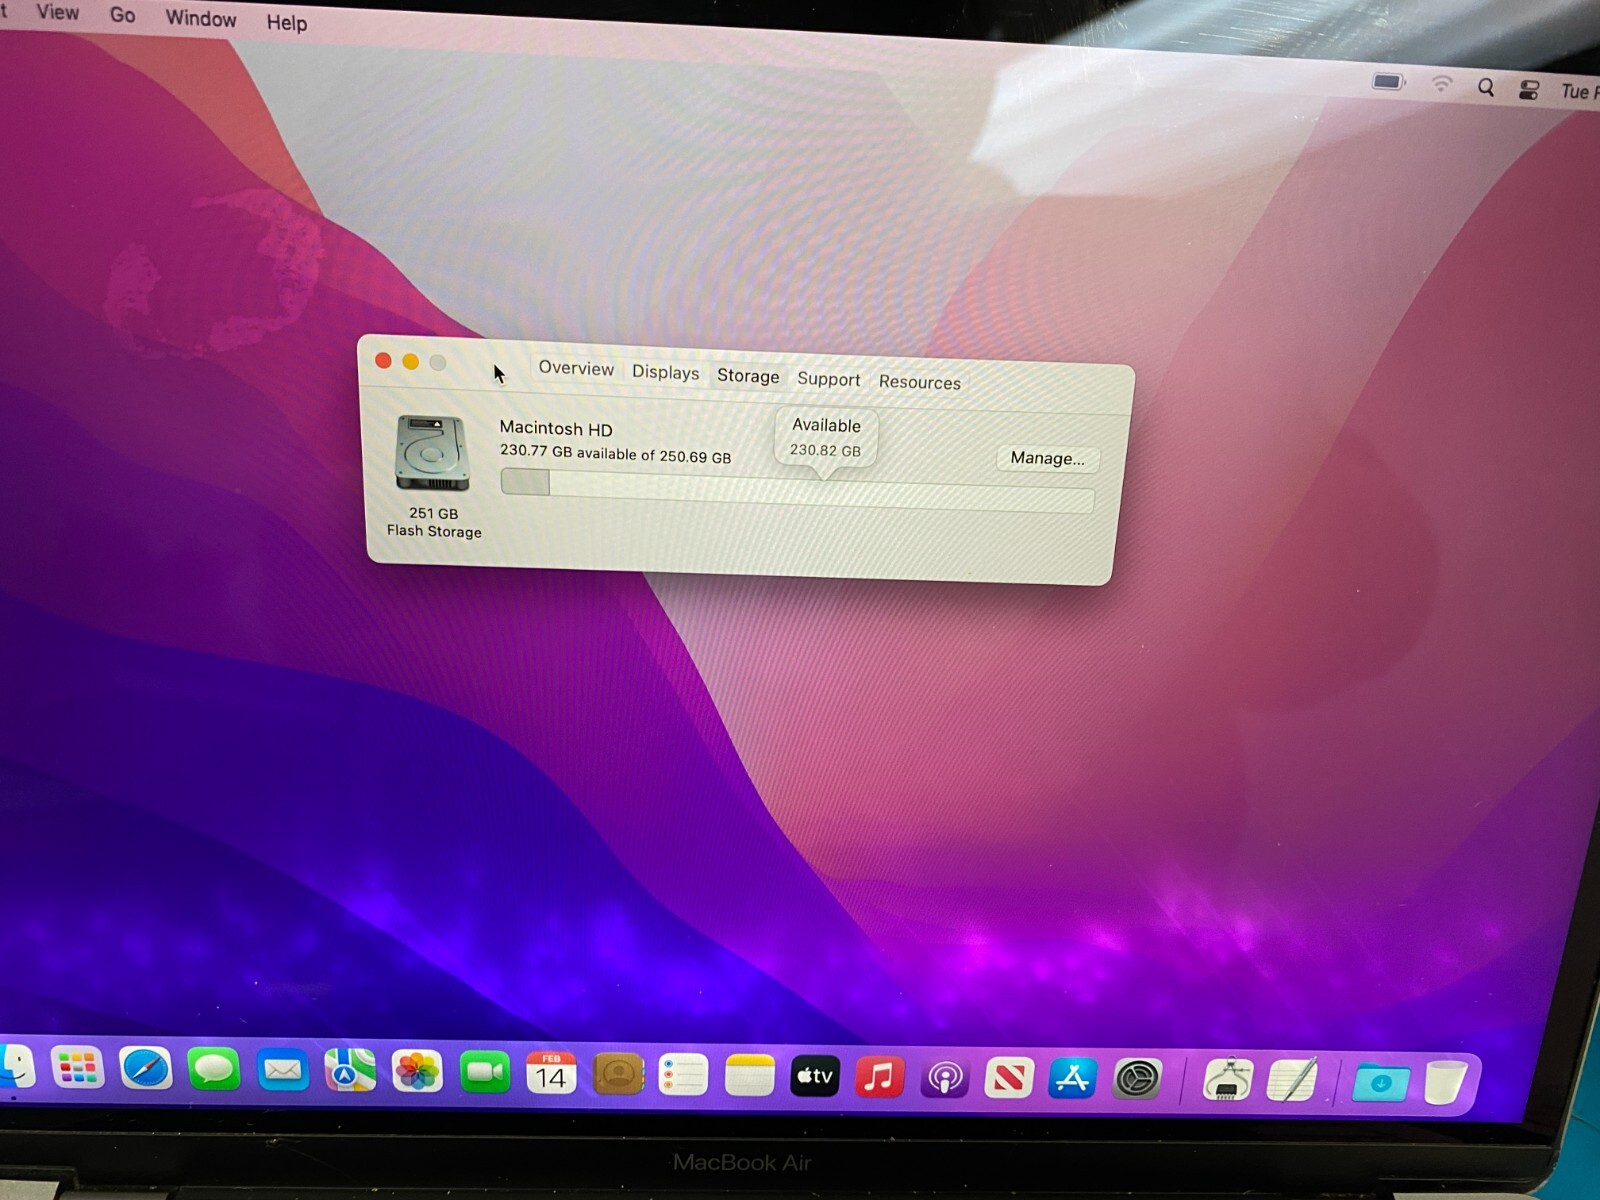Open Control Center from the menu bar

(1529, 90)
